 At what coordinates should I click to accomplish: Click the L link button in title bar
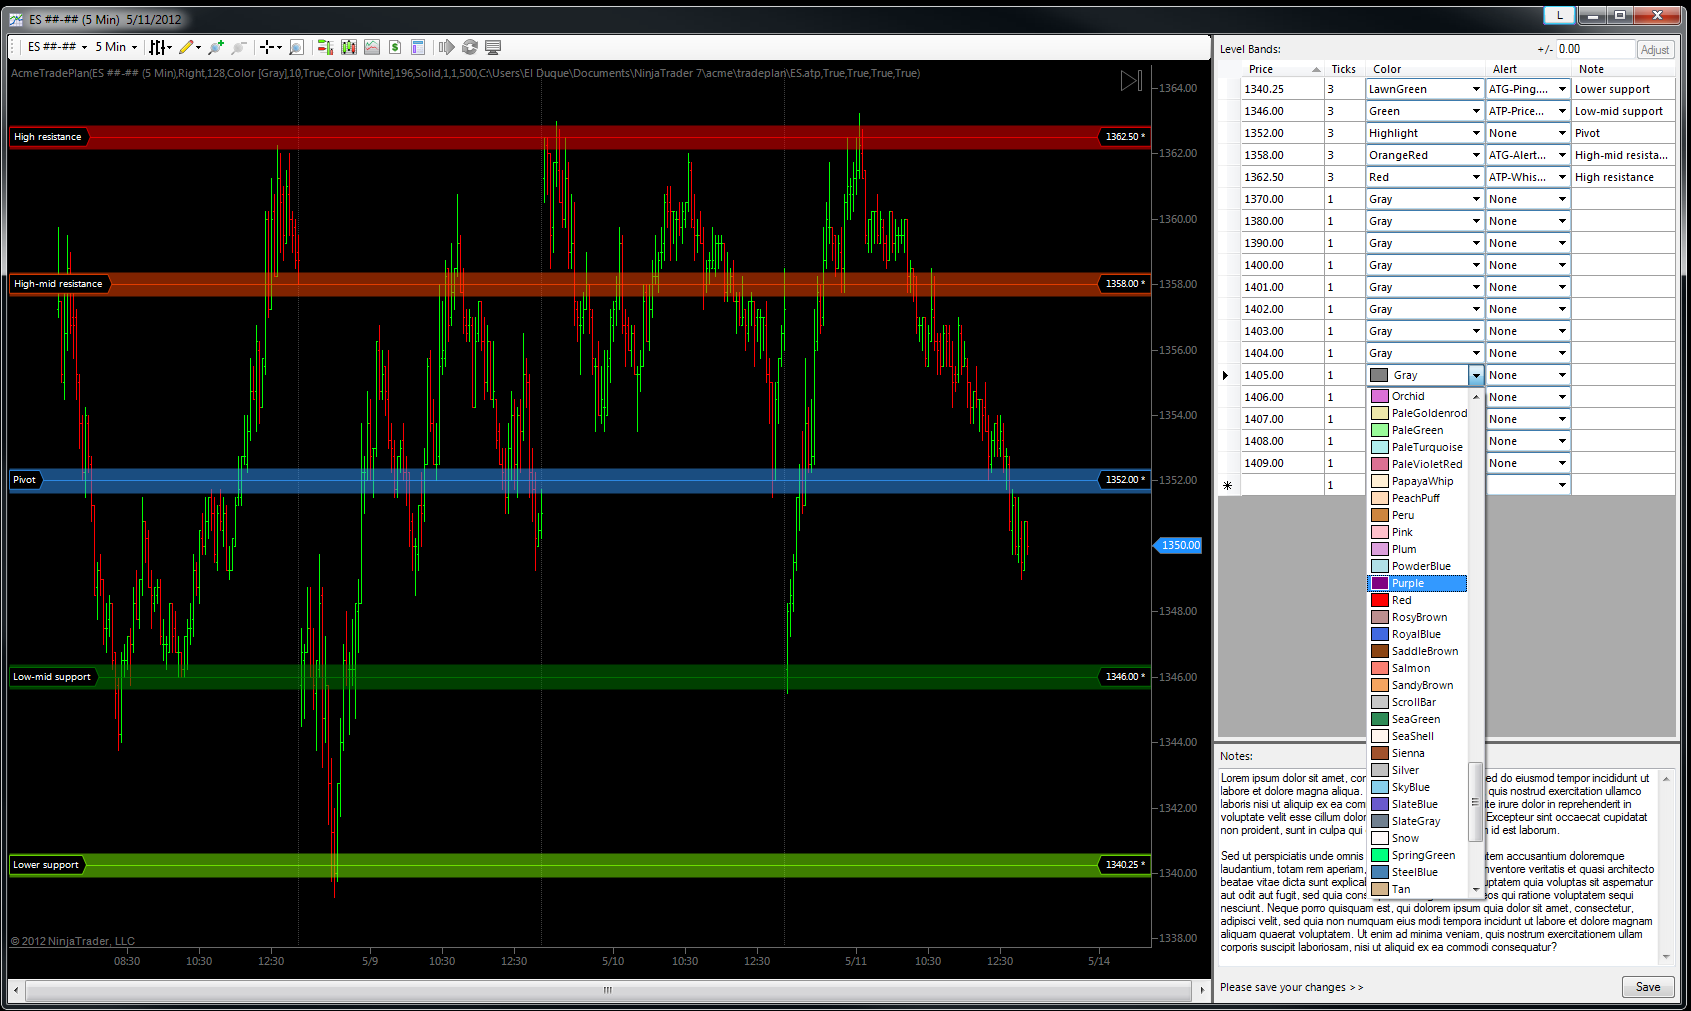1559,15
